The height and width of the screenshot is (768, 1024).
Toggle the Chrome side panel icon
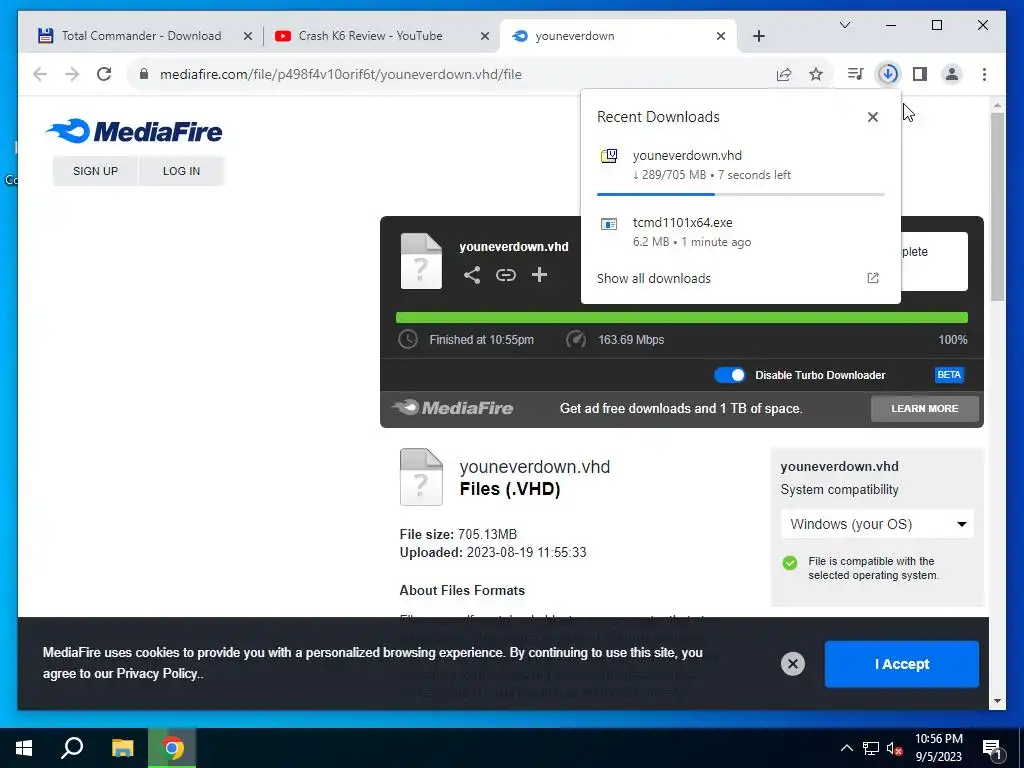tap(920, 74)
